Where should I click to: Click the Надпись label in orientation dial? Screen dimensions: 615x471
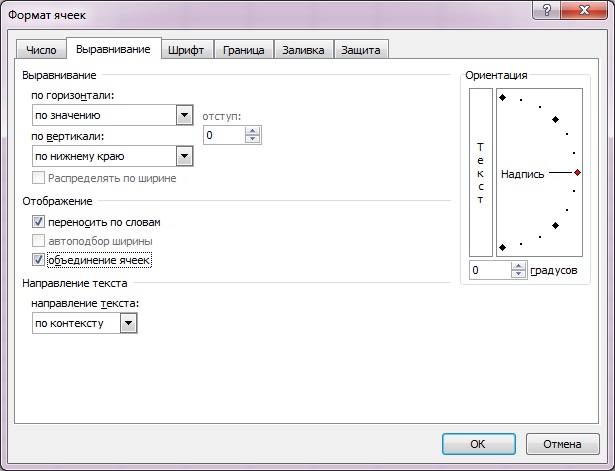522,174
